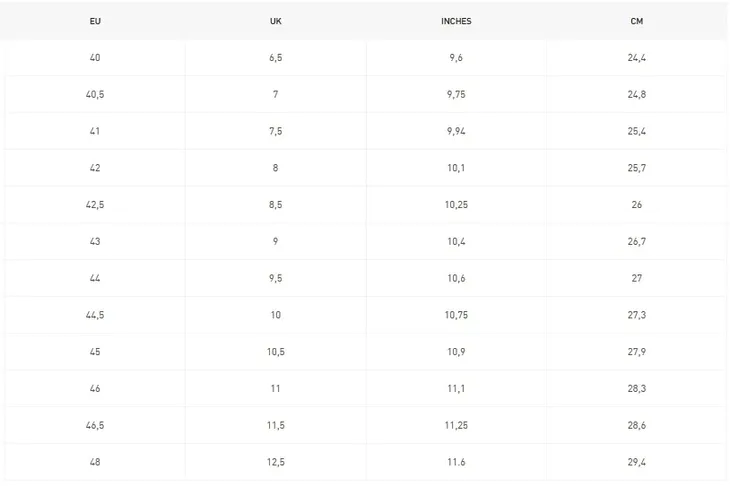Click the INCHES column header

(456, 21)
